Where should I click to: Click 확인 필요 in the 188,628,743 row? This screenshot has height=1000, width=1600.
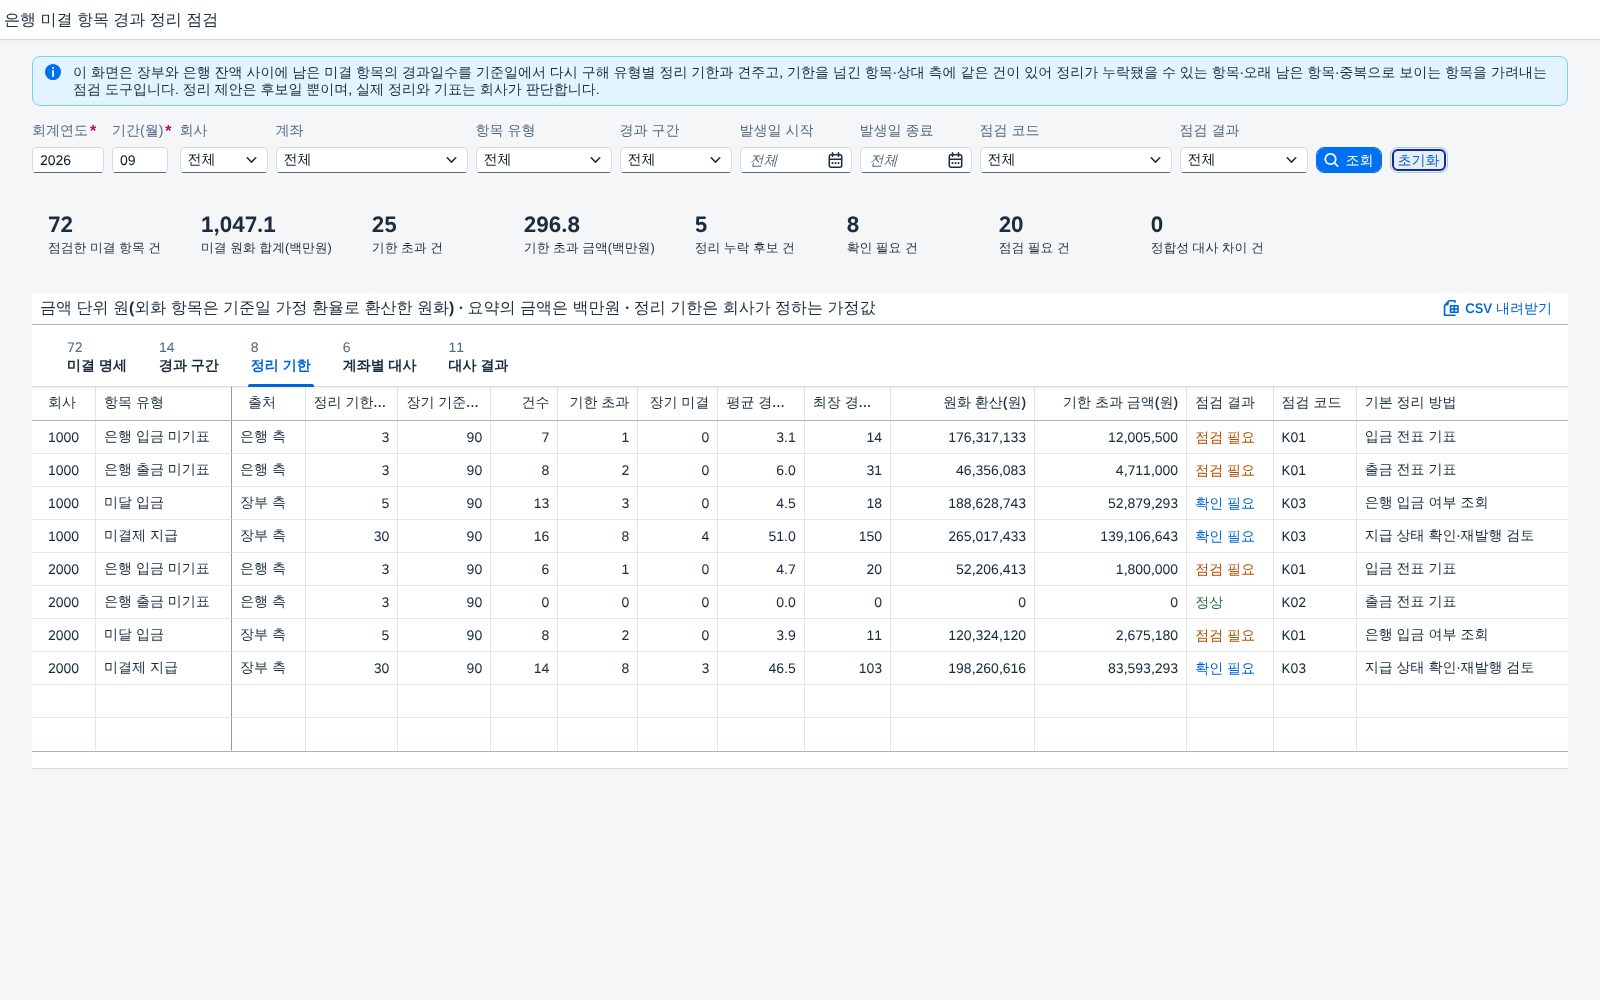[x=1224, y=503]
